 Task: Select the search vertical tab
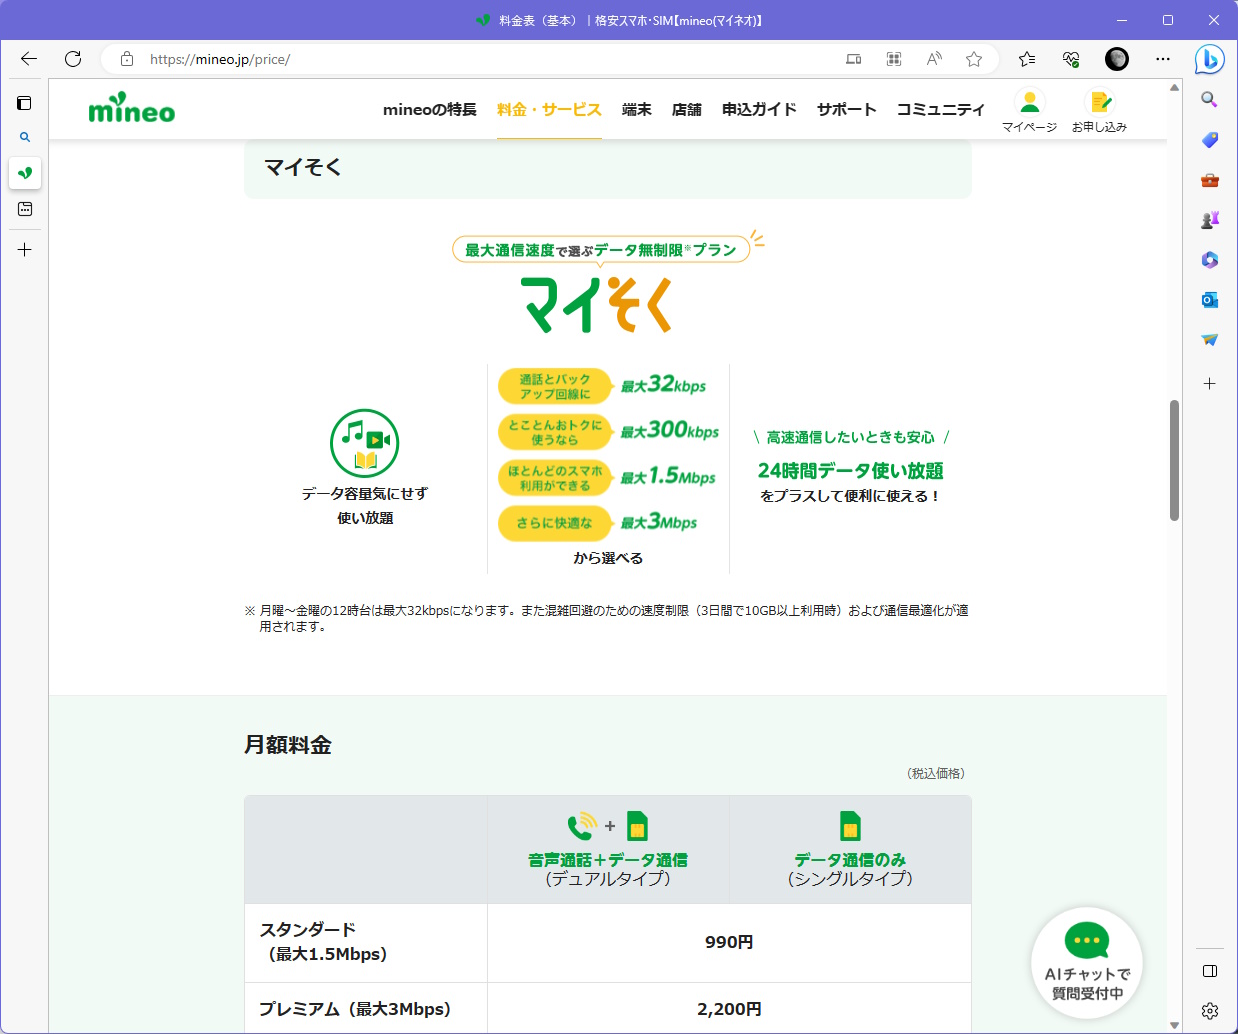coord(25,138)
